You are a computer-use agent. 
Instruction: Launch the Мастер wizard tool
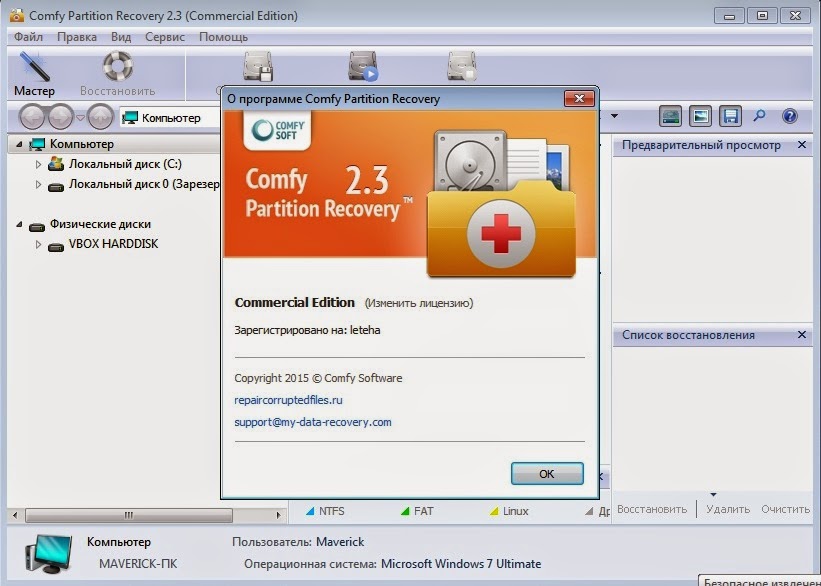(35, 73)
